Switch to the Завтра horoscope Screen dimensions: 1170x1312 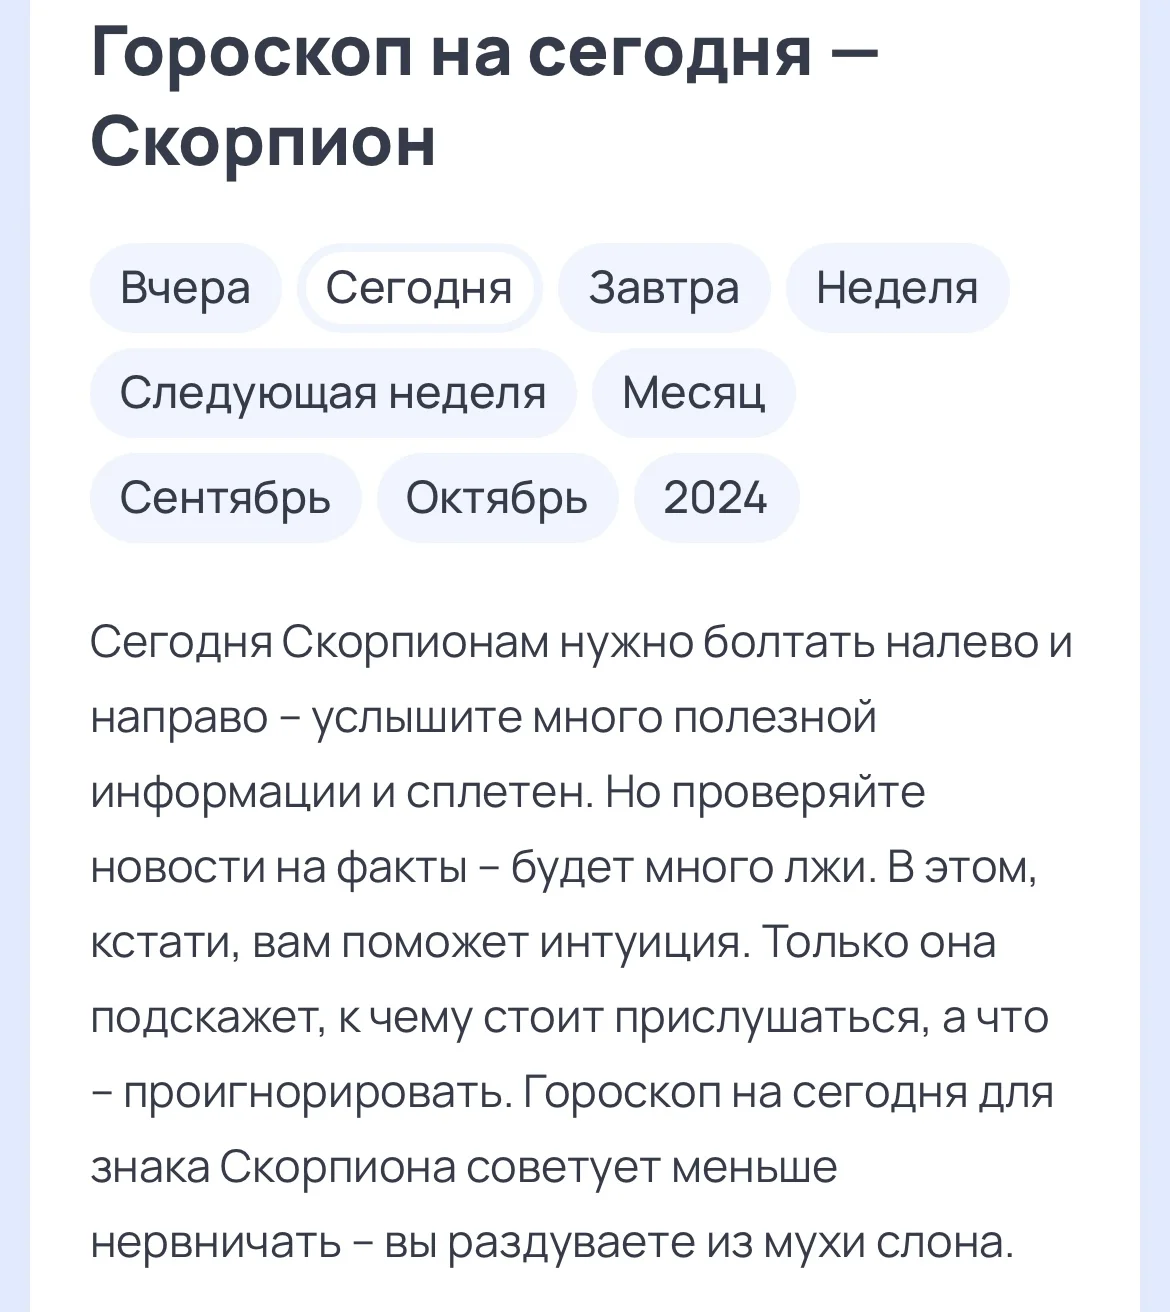[664, 288]
